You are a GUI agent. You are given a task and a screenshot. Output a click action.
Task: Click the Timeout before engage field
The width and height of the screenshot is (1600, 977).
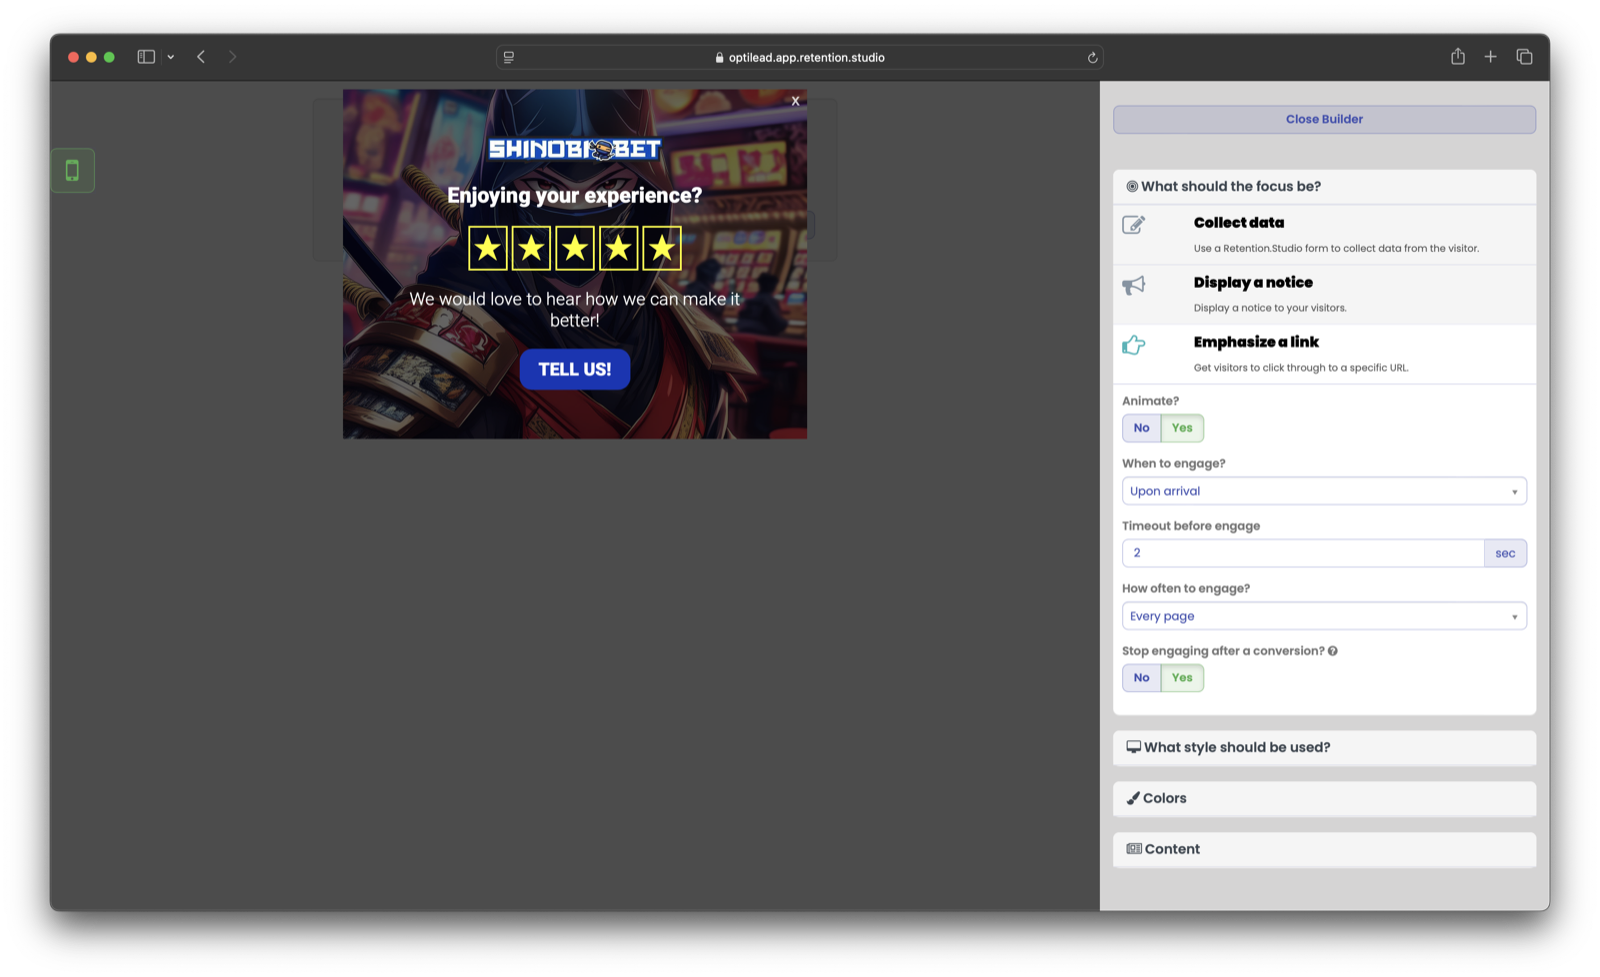[1303, 553]
